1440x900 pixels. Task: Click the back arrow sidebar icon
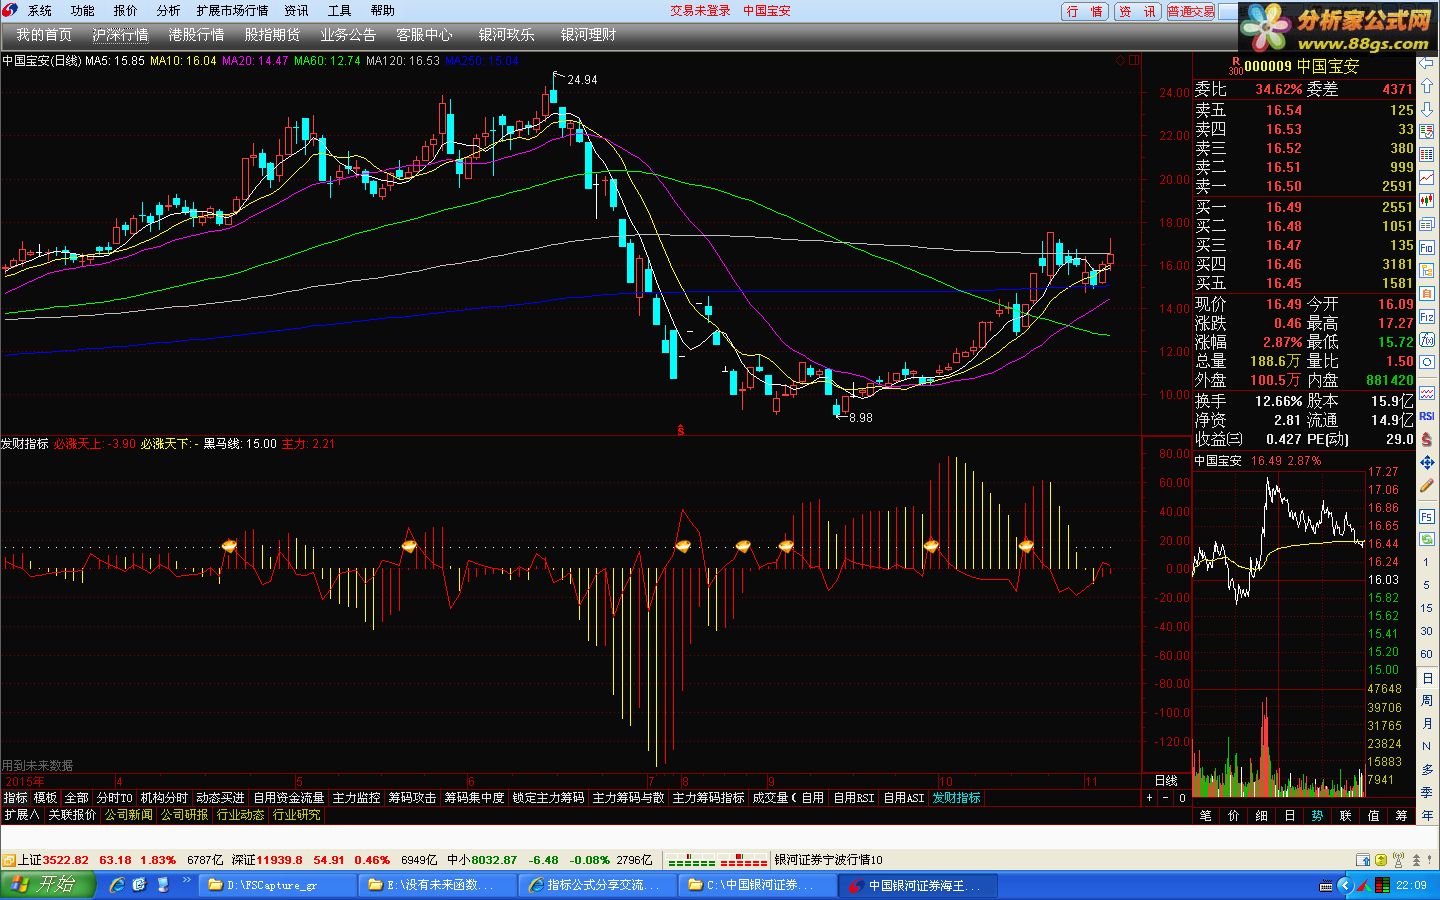(1427, 63)
